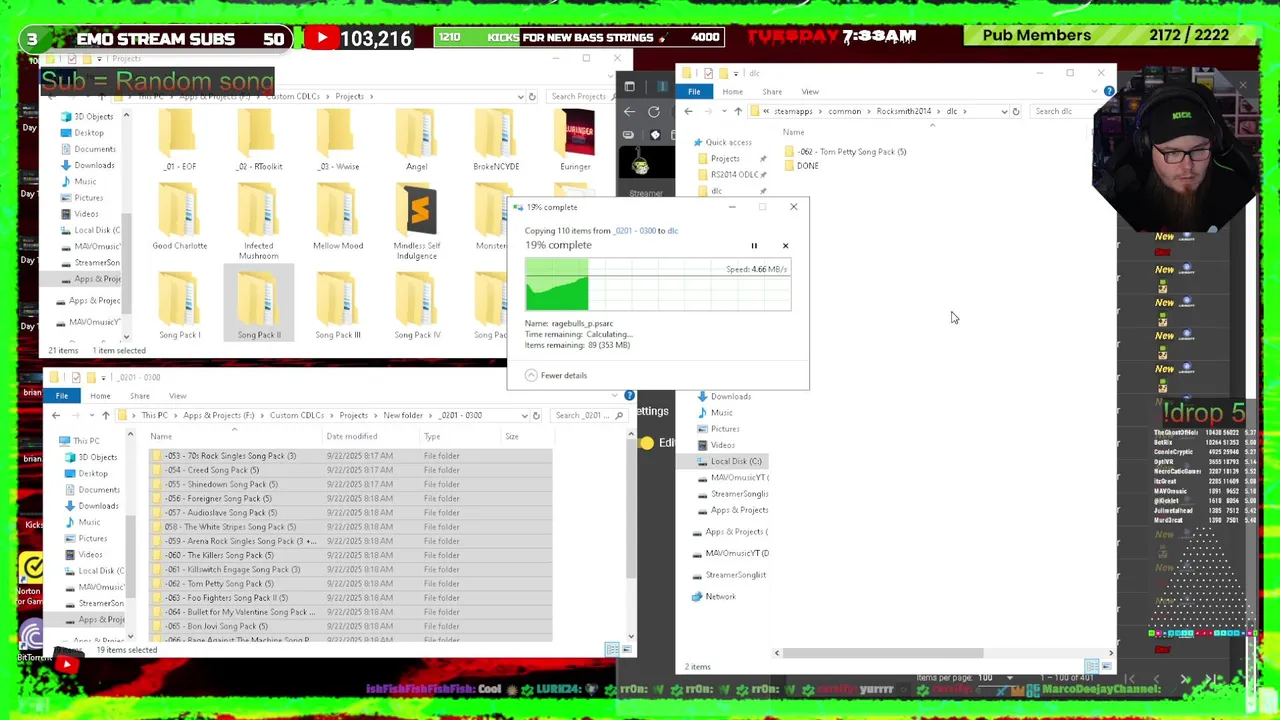Open the File tab in dlc window
Viewport: 1280px width, 720px height.
[x=694, y=91]
